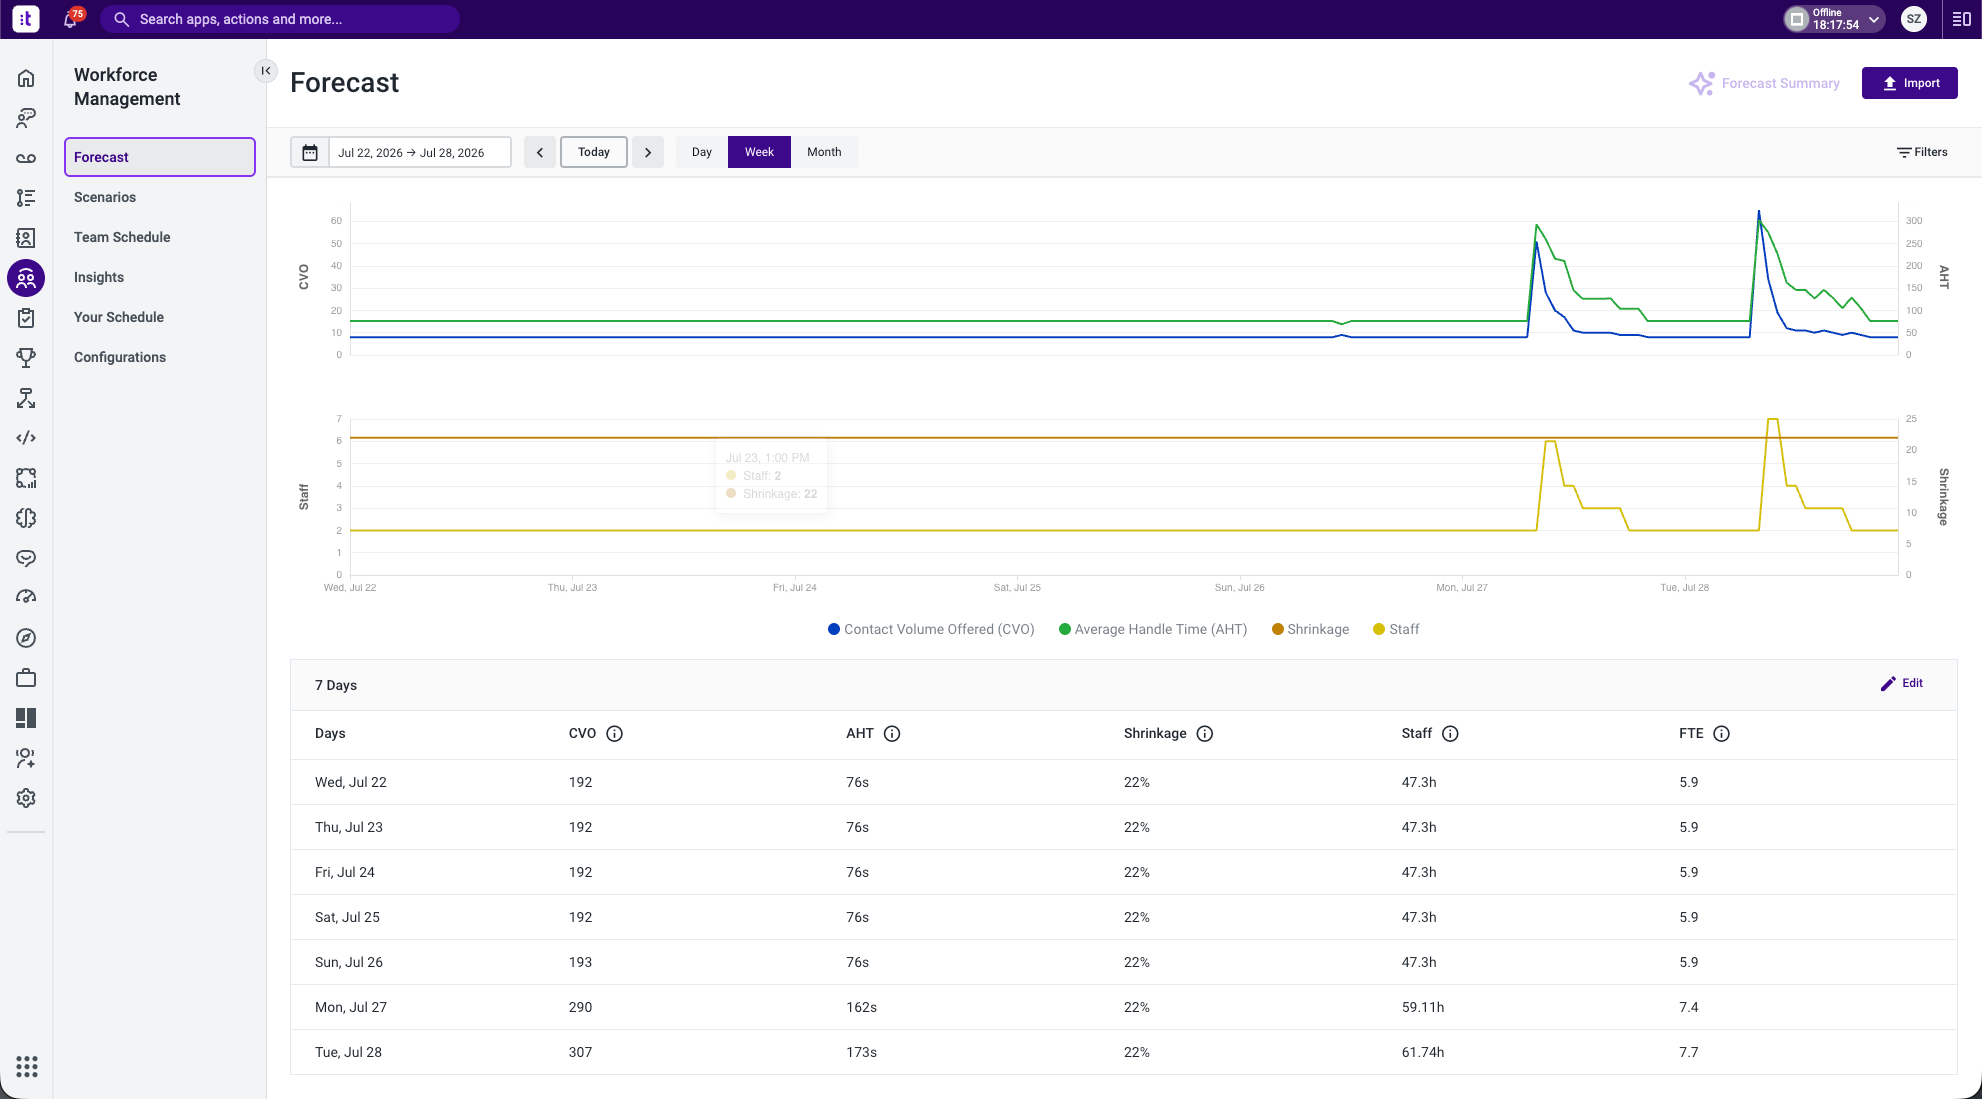This screenshot has height=1099, width=1982.
Task: Open the app grid launcher icon
Action: [27, 1066]
